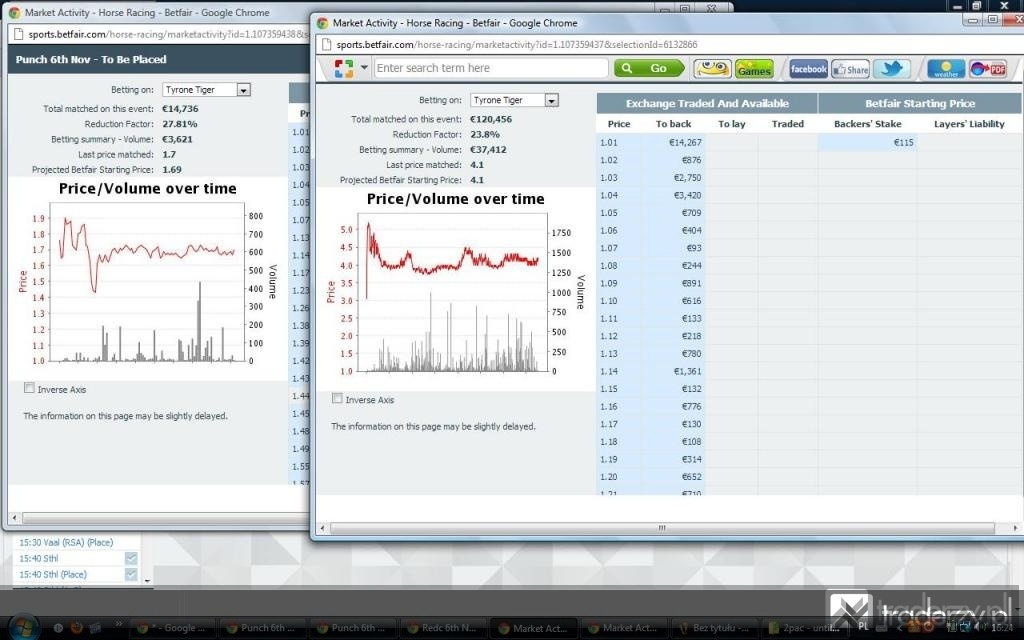This screenshot has height=640, width=1024.
Task: Open the weather toolbar icon
Action: 946,69
